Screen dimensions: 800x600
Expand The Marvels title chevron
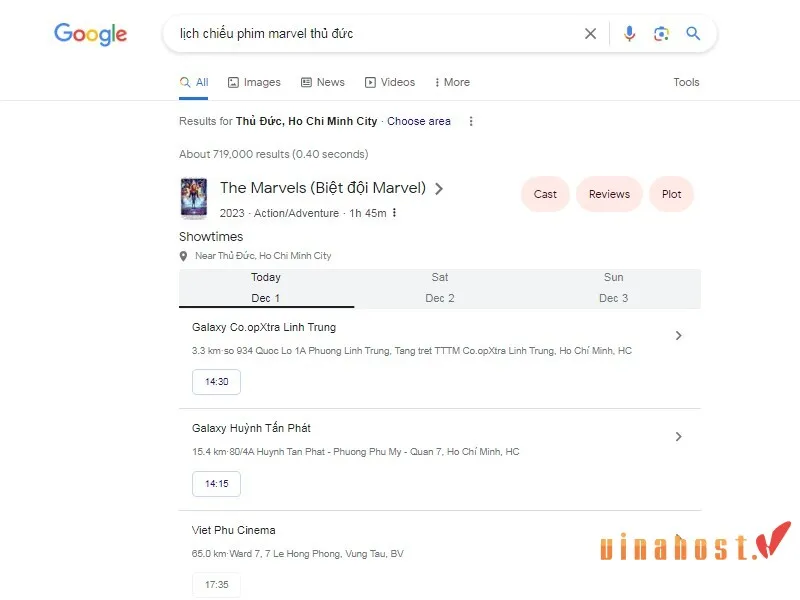click(439, 188)
